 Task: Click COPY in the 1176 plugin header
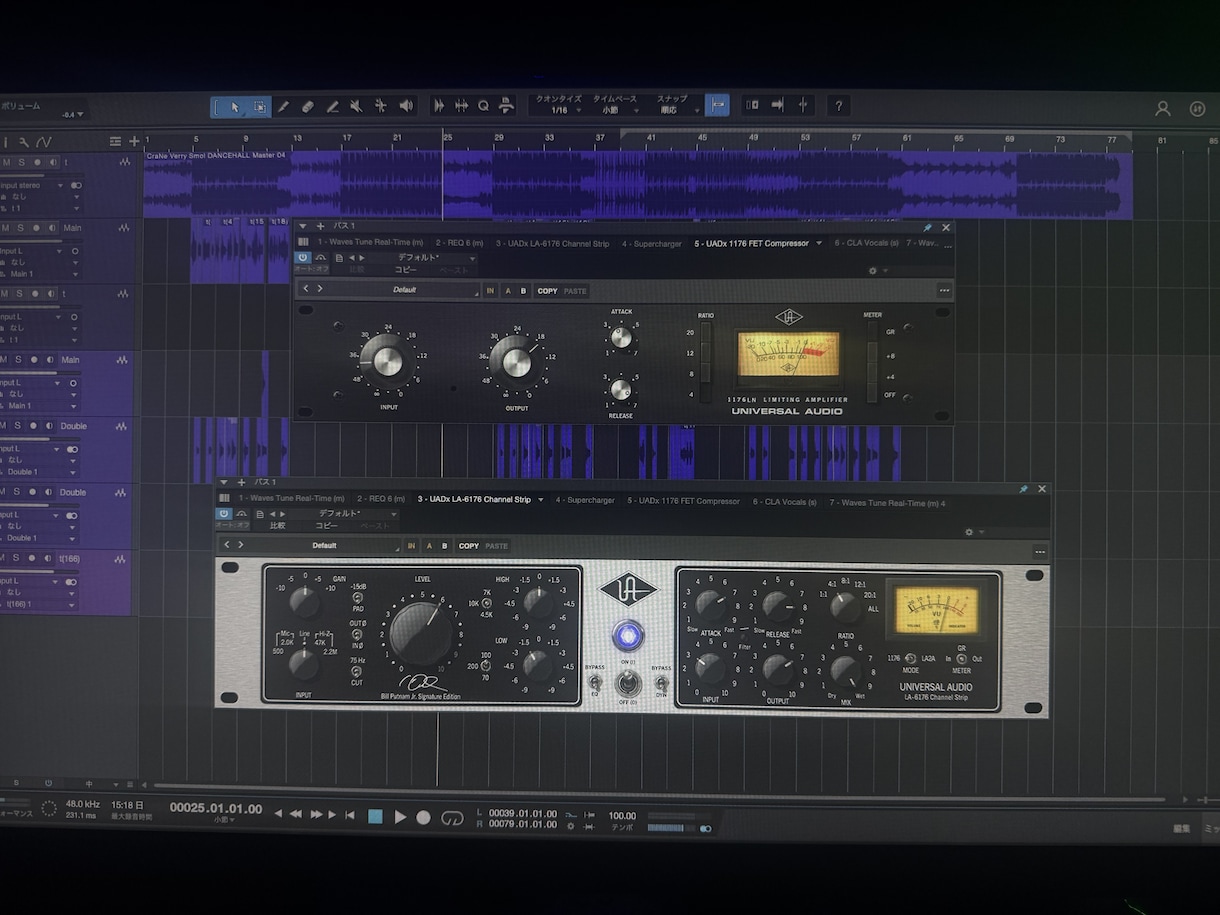point(547,291)
